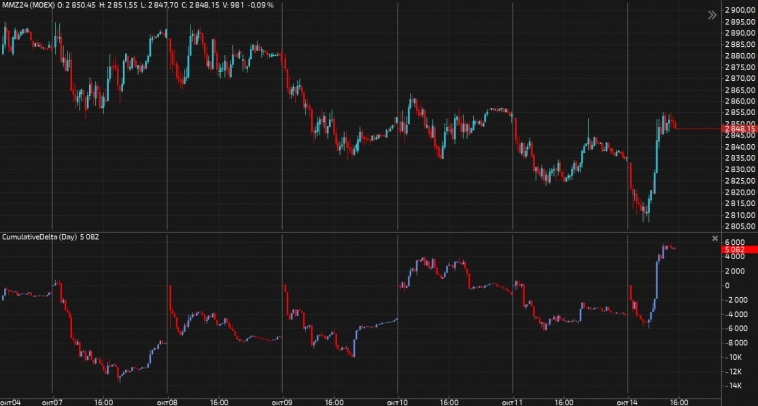Click the red current price tag 2 848,15
The image size is (758, 406).
tap(738, 129)
